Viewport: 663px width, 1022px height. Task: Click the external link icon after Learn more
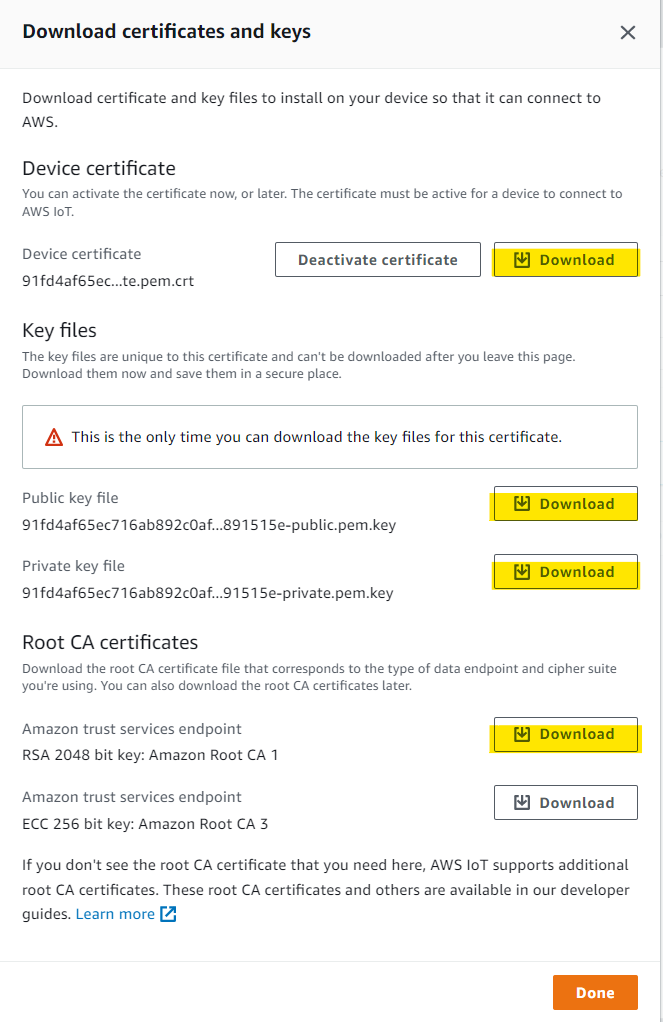pyautogui.click(x=167, y=913)
